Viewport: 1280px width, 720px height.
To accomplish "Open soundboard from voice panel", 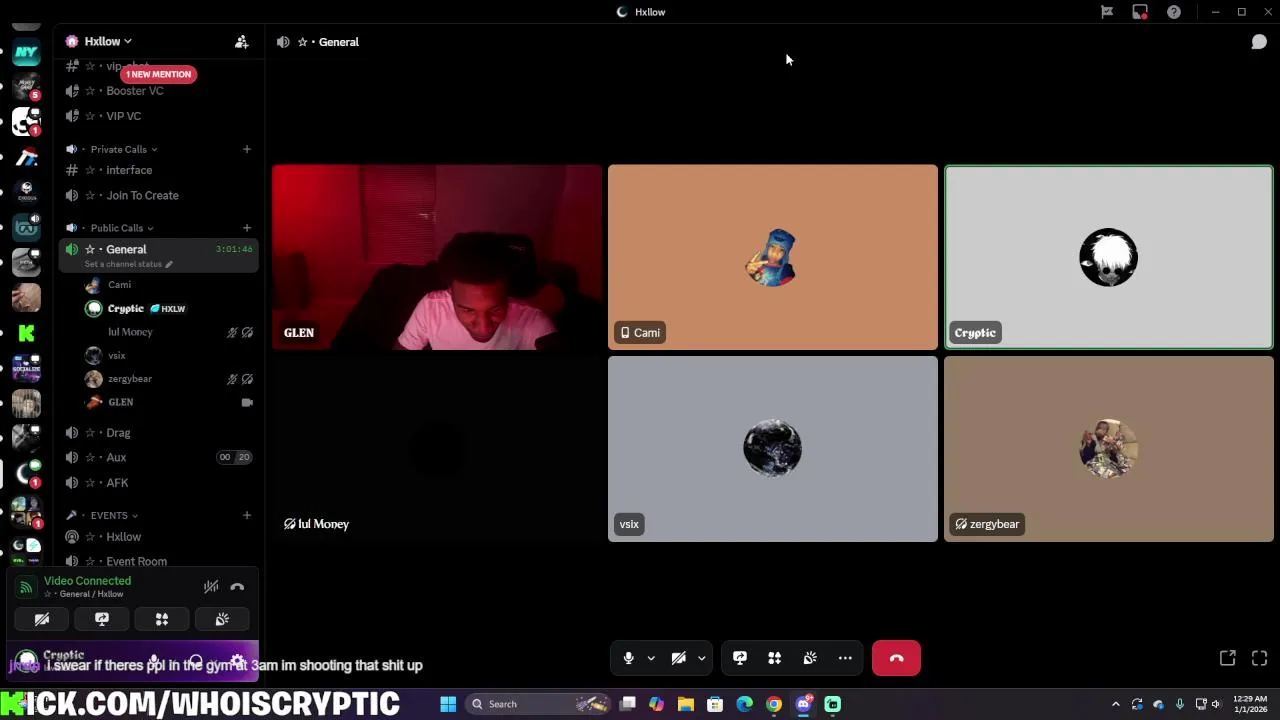I will 222,620.
